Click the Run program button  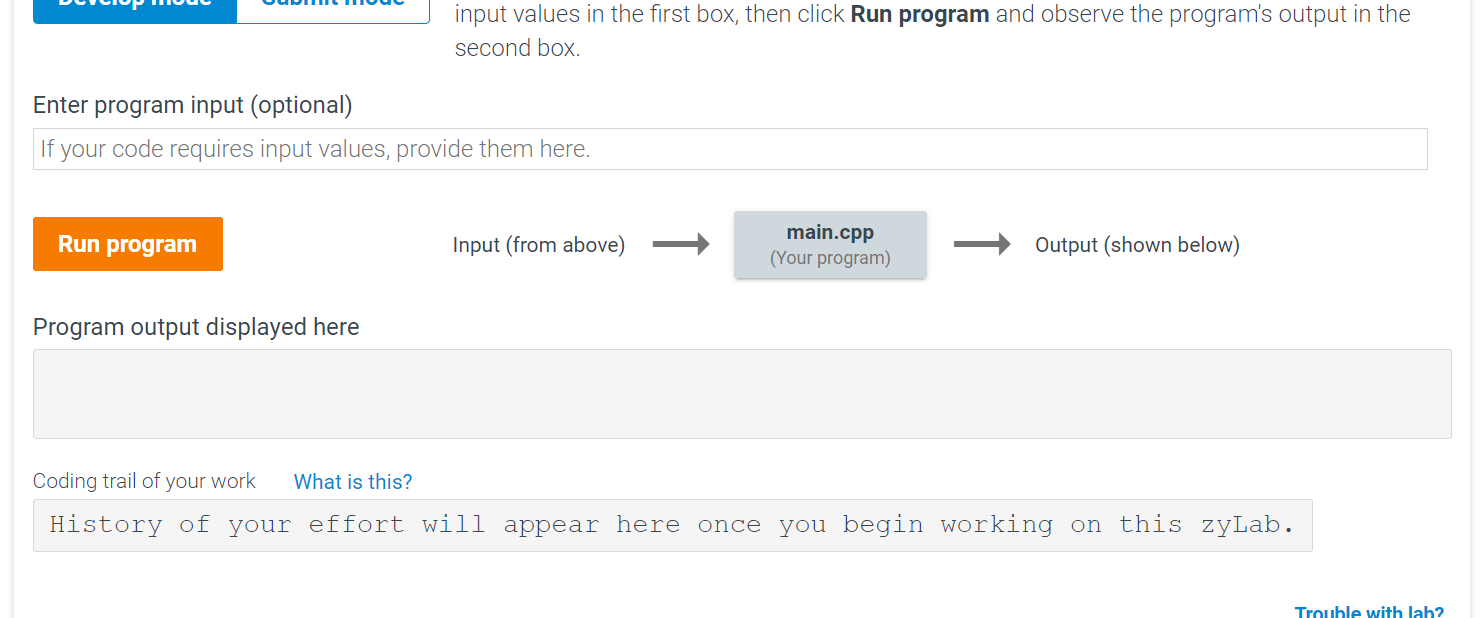tap(127, 243)
